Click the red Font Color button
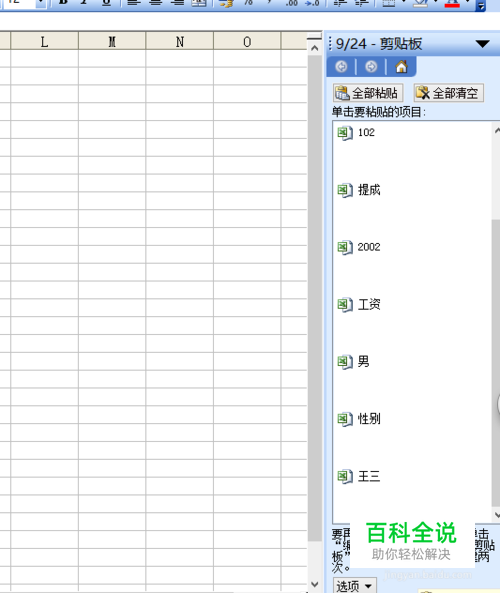Screen dimensions: 500x593 tap(452, 3)
